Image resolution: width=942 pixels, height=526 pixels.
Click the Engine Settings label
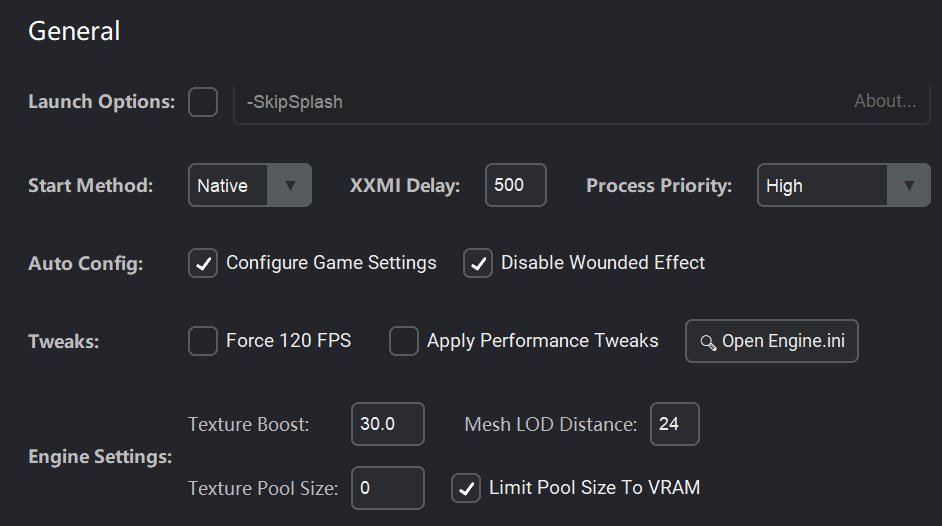(x=100, y=457)
